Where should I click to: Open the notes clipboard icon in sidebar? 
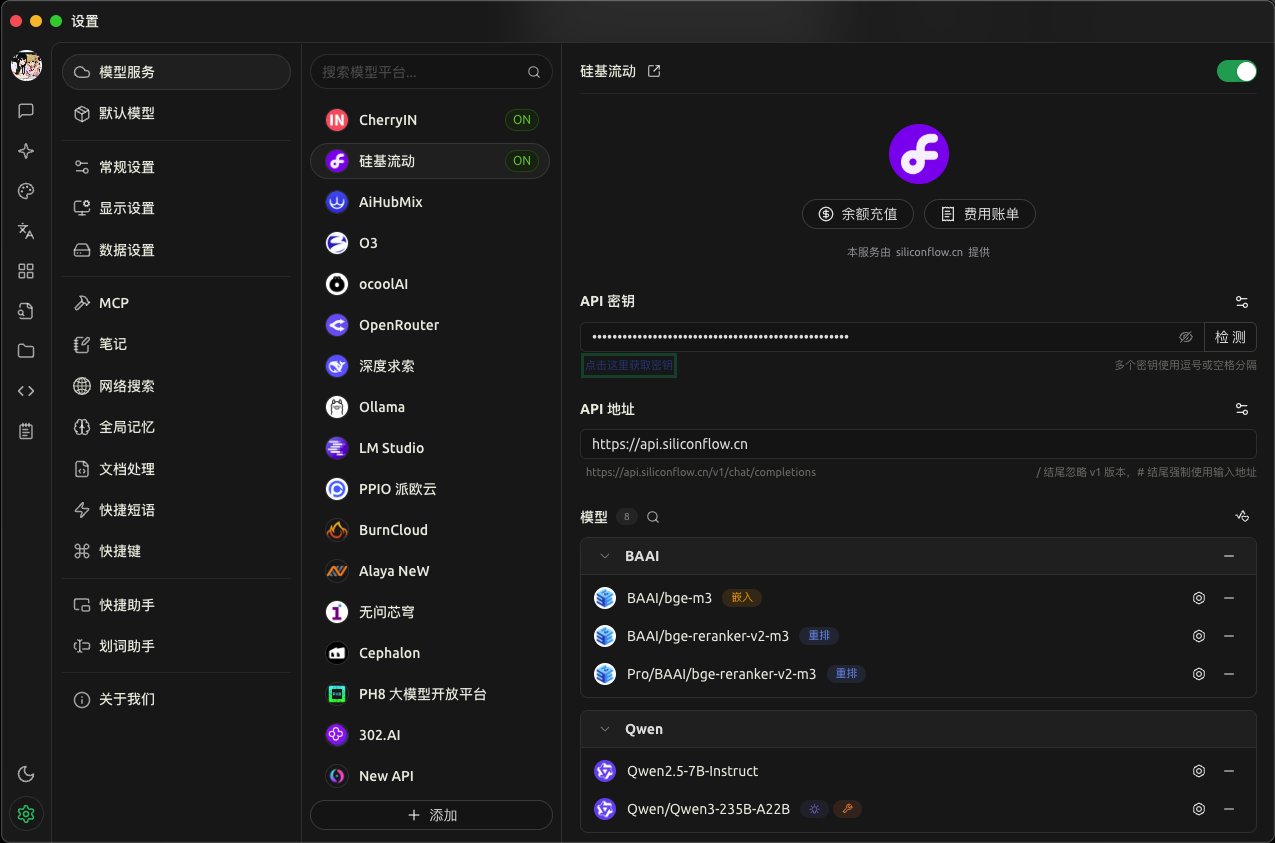tap(26, 431)
